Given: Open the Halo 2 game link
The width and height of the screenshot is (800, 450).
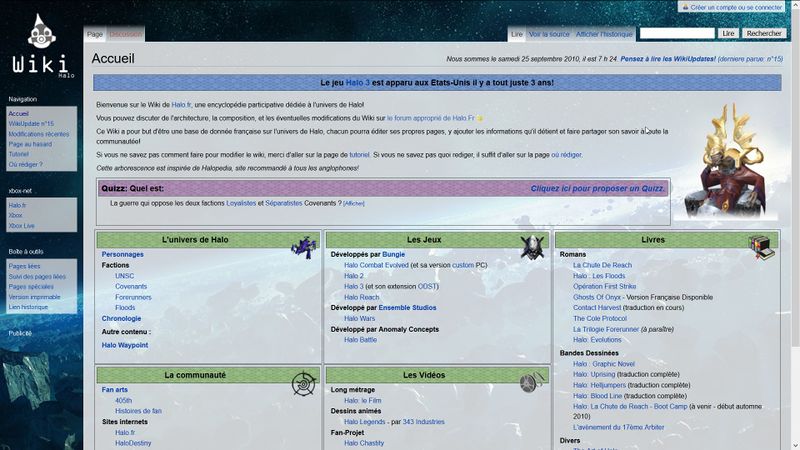Looking at the screenshot, I should tap(354, 276).
